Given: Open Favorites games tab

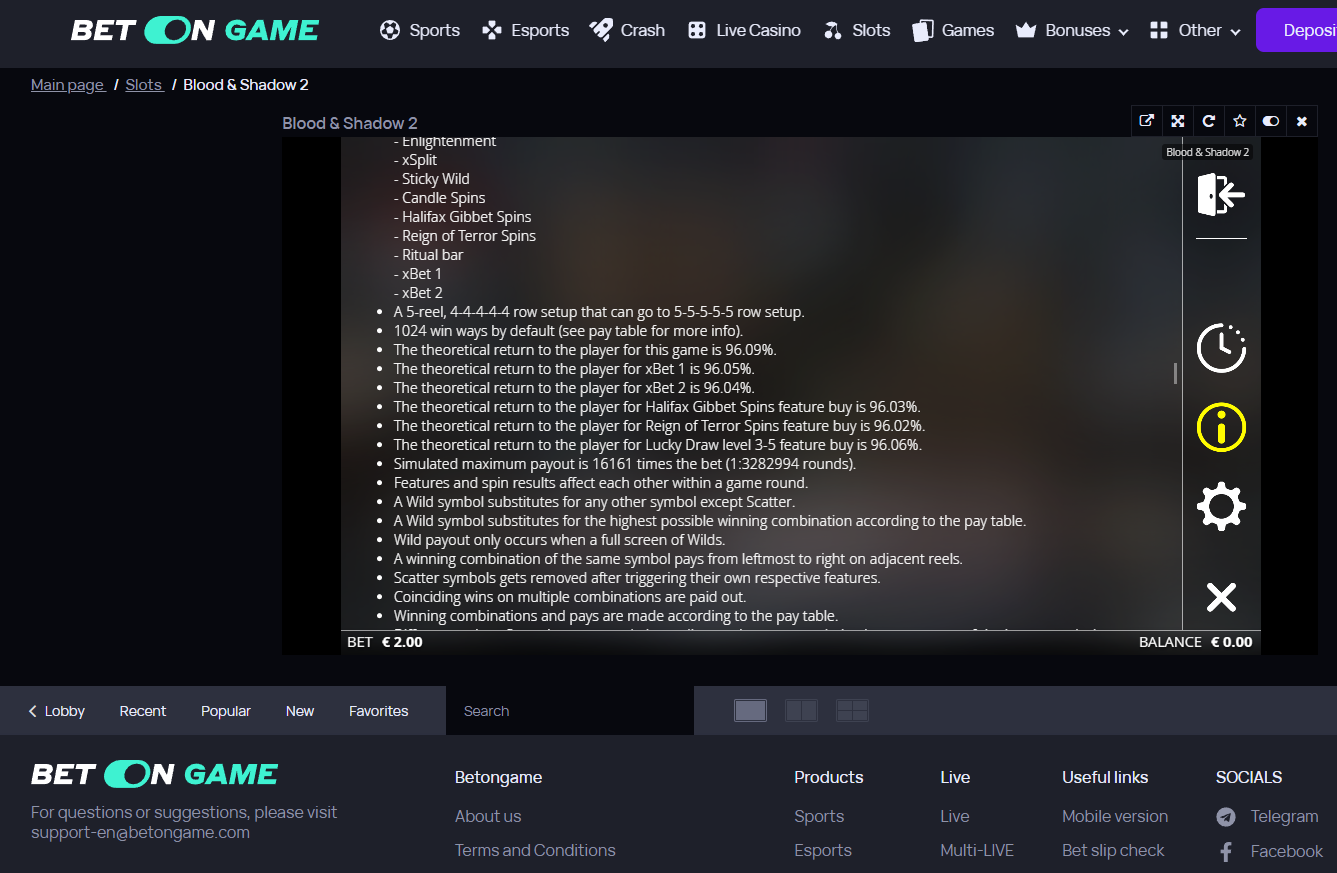Looking at the screenshot, I should pyautogui.click(x=379, y=711).
